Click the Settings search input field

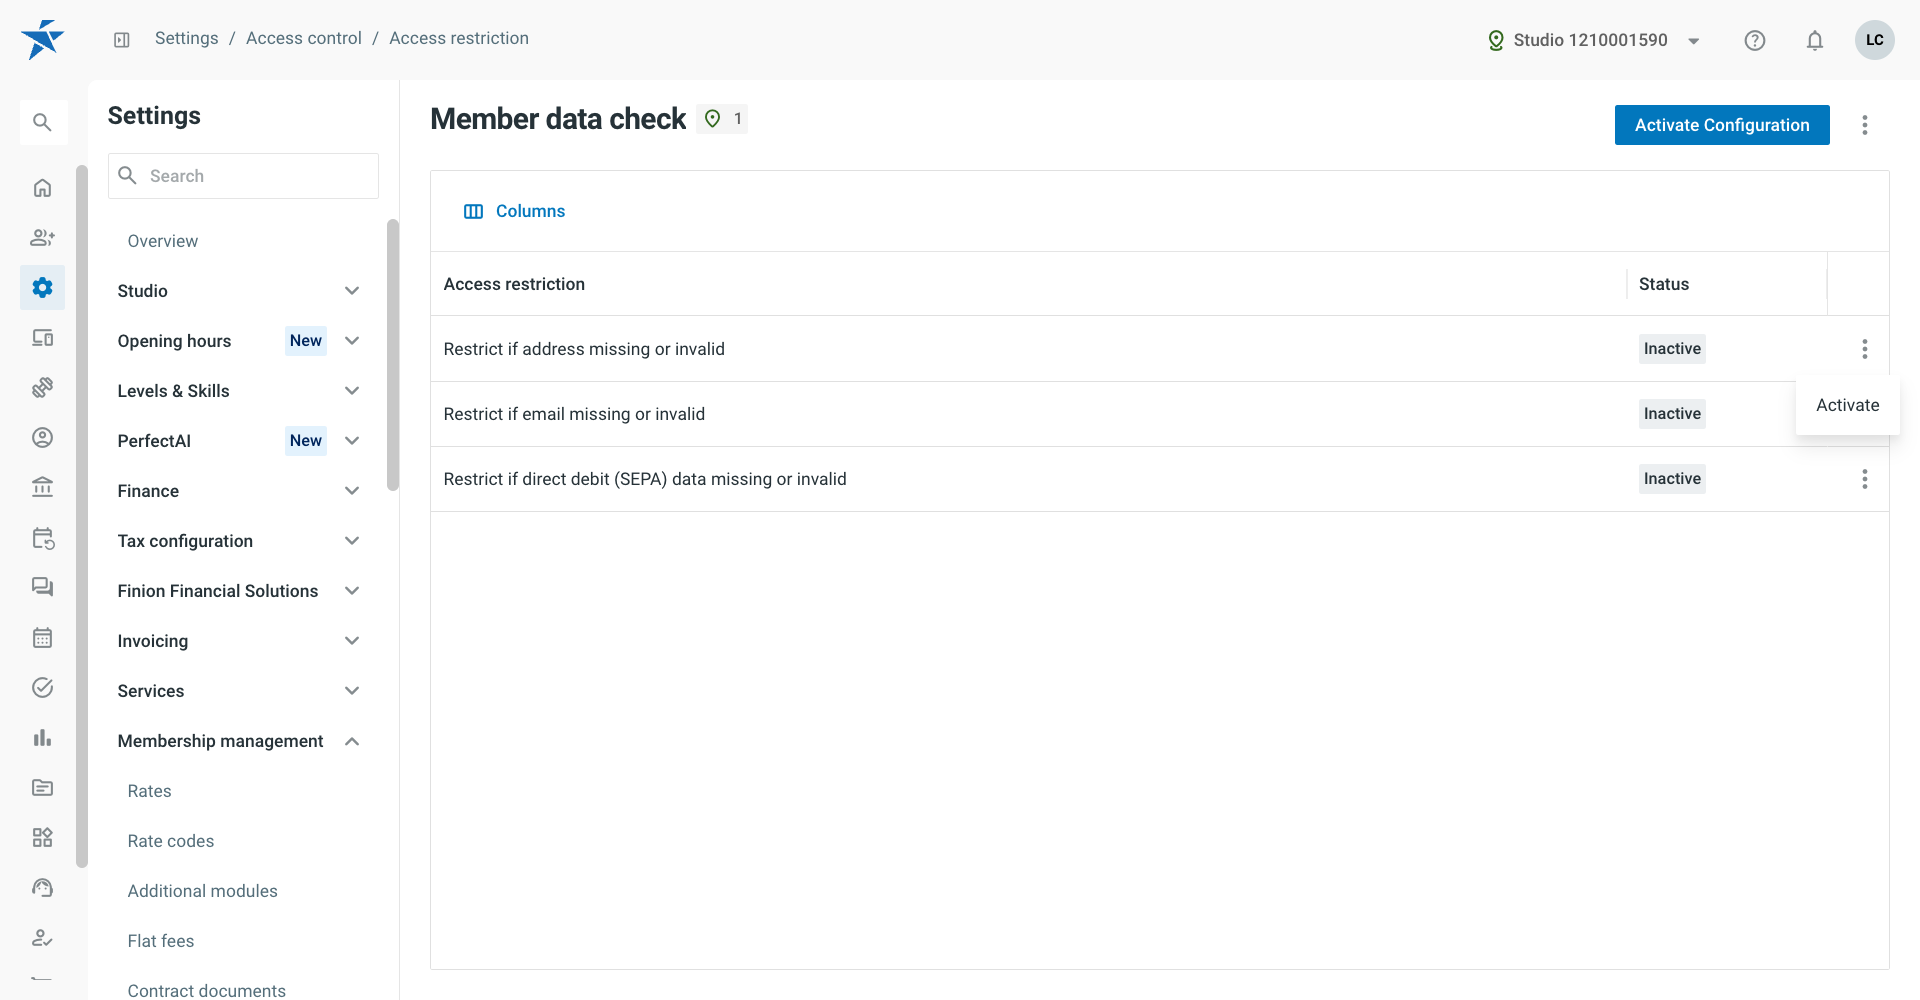(243, 176)
